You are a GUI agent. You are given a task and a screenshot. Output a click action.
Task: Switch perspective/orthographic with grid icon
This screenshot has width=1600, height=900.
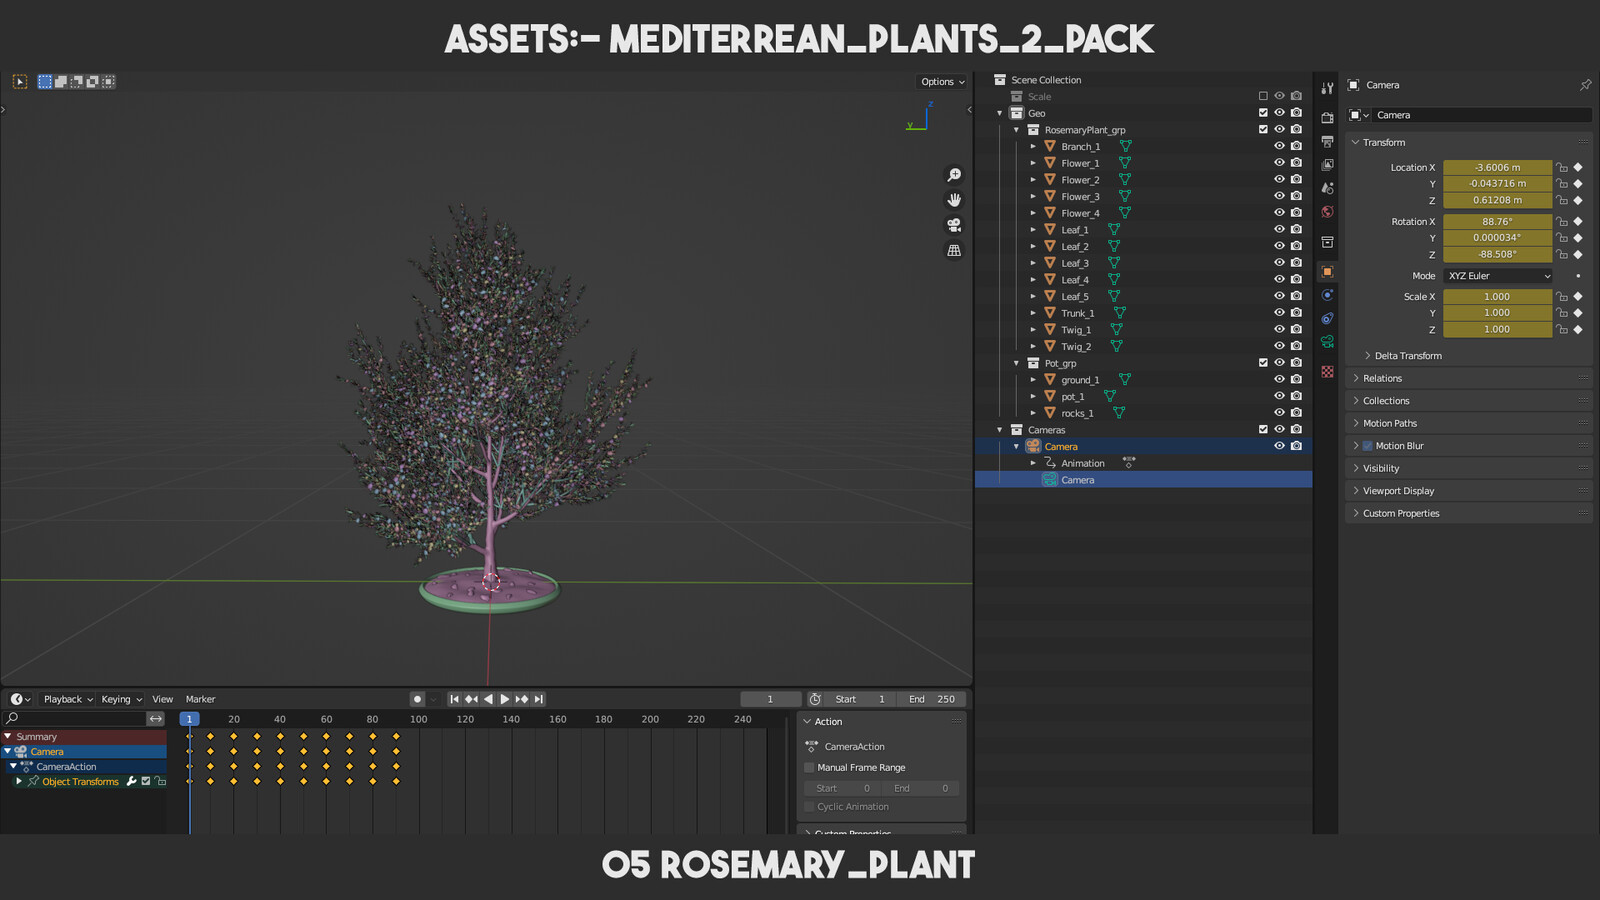coord(954,250)
